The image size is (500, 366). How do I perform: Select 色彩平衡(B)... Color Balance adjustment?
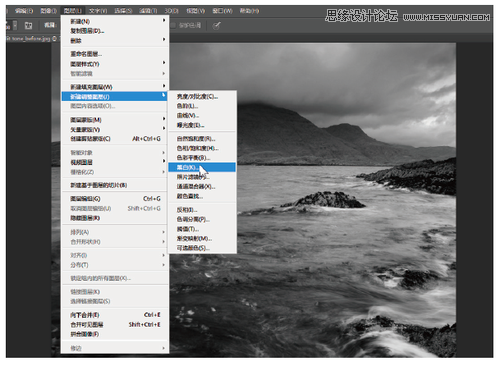click(x=202, y=158)
